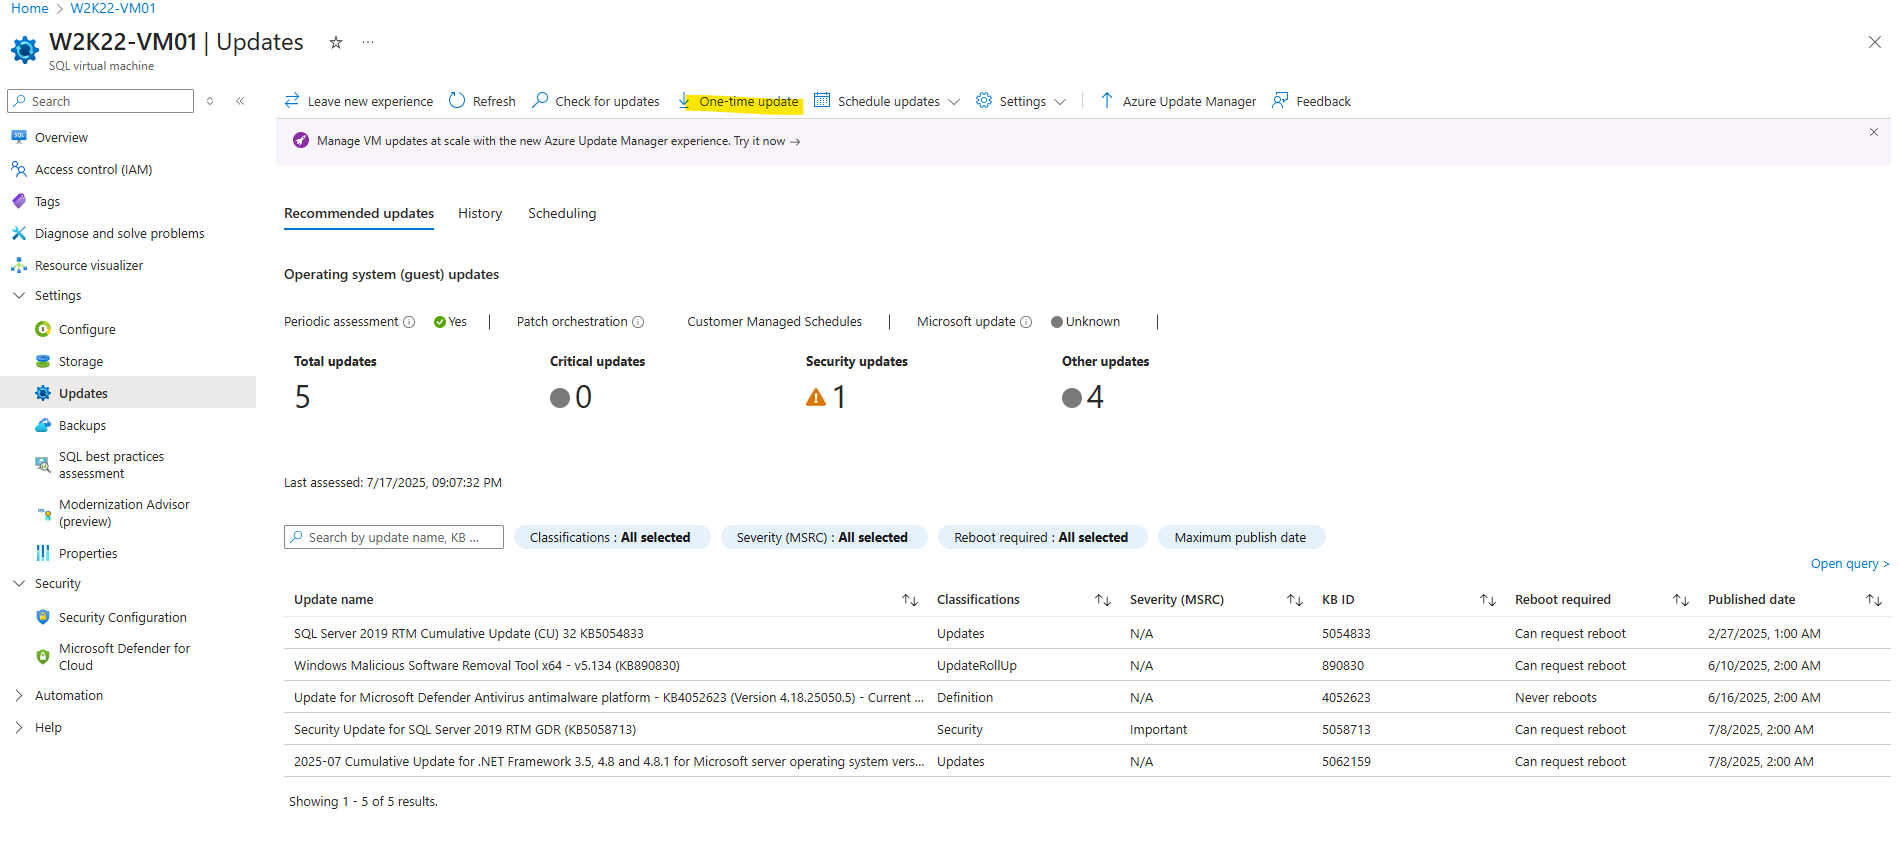Click the Home breadcrumb link
1899x849 pixels.
coord(30,8)
